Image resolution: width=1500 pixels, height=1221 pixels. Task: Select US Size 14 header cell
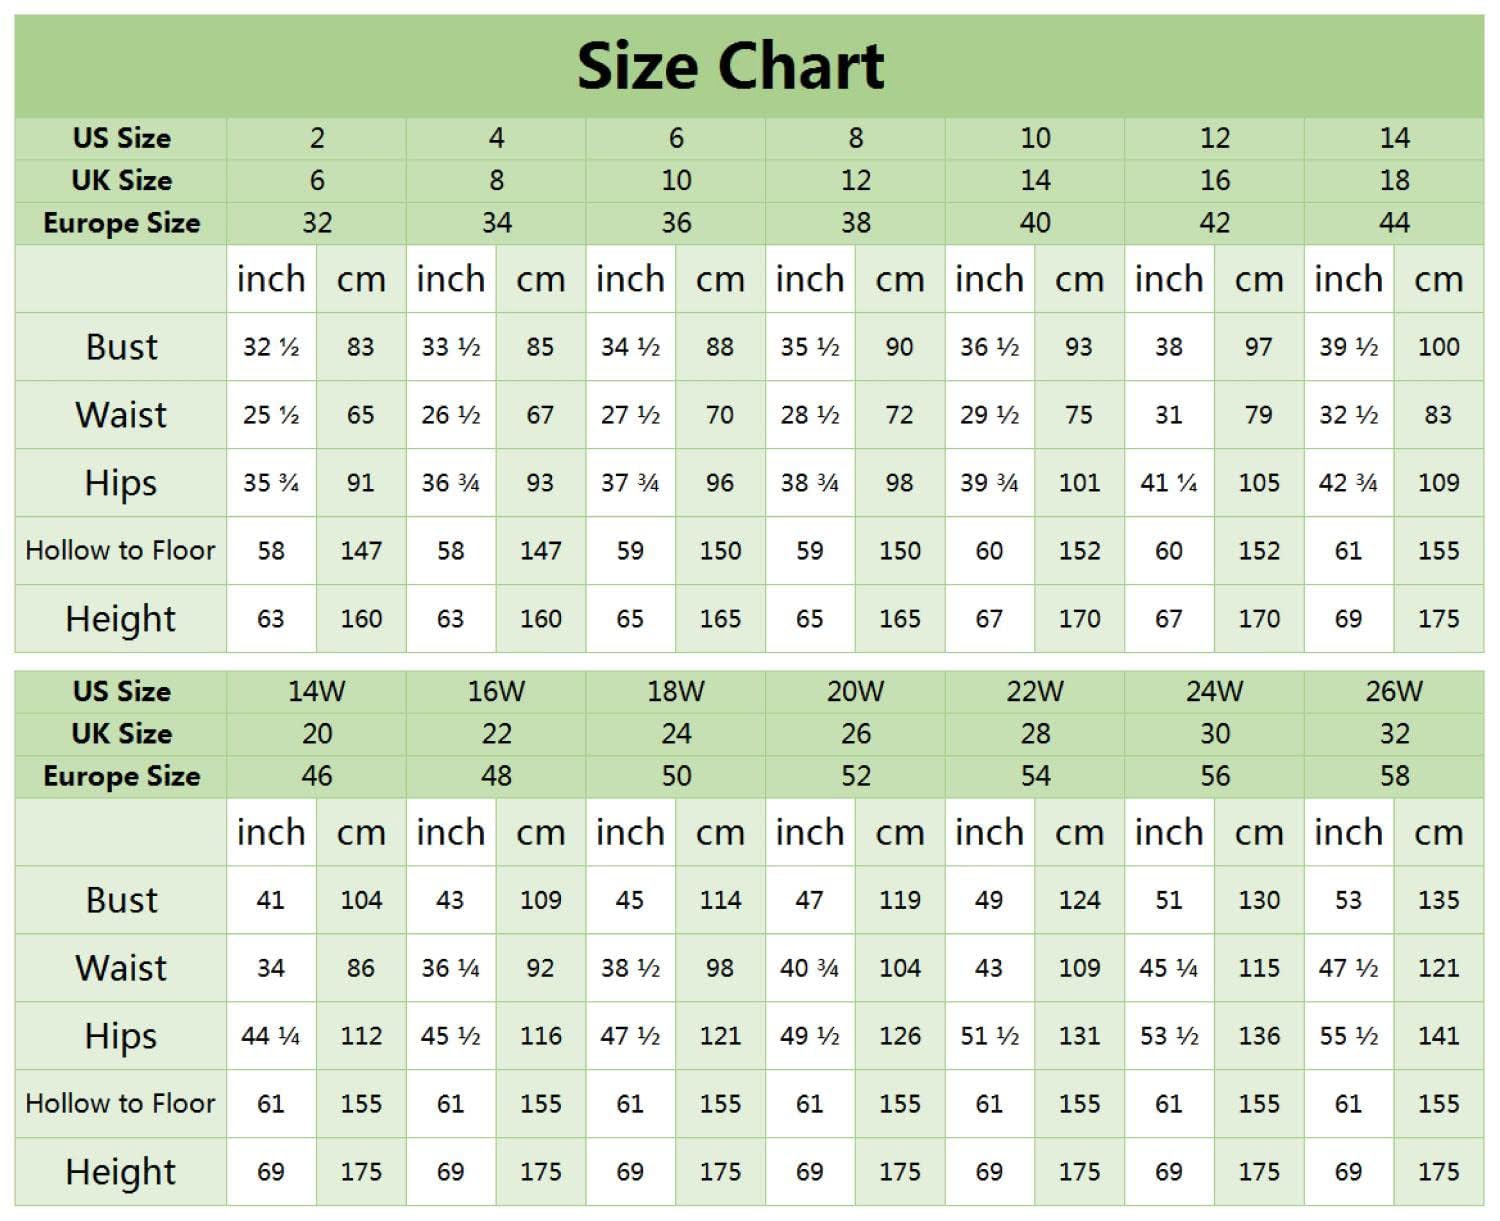(1394, 138)
